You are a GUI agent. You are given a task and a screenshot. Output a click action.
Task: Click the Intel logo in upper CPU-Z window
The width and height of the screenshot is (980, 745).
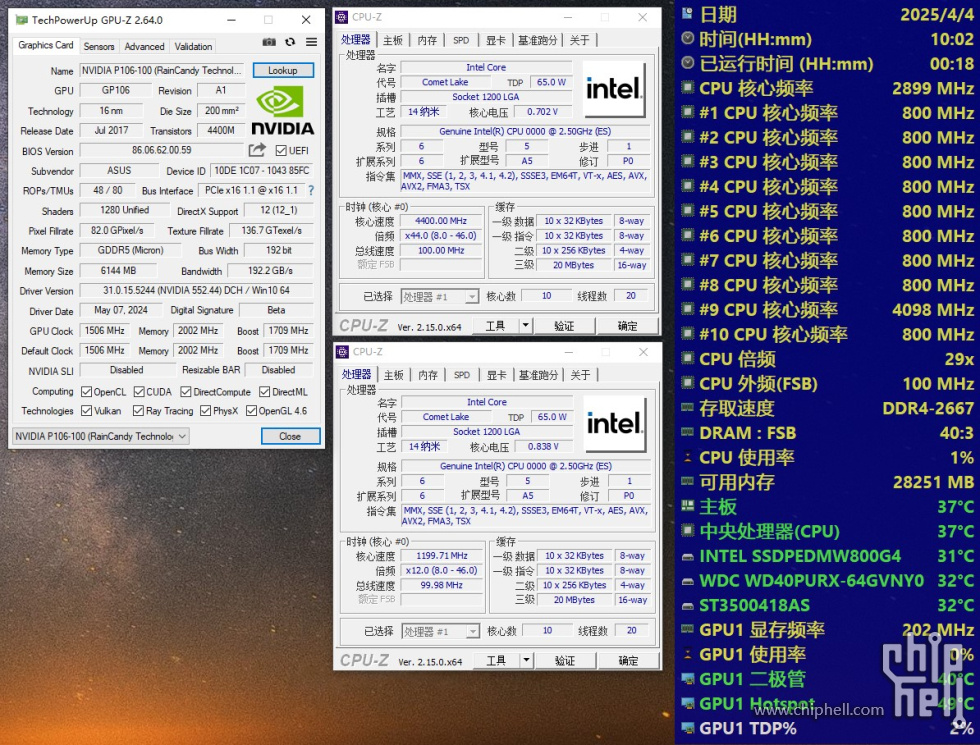[x=613, y=89]
